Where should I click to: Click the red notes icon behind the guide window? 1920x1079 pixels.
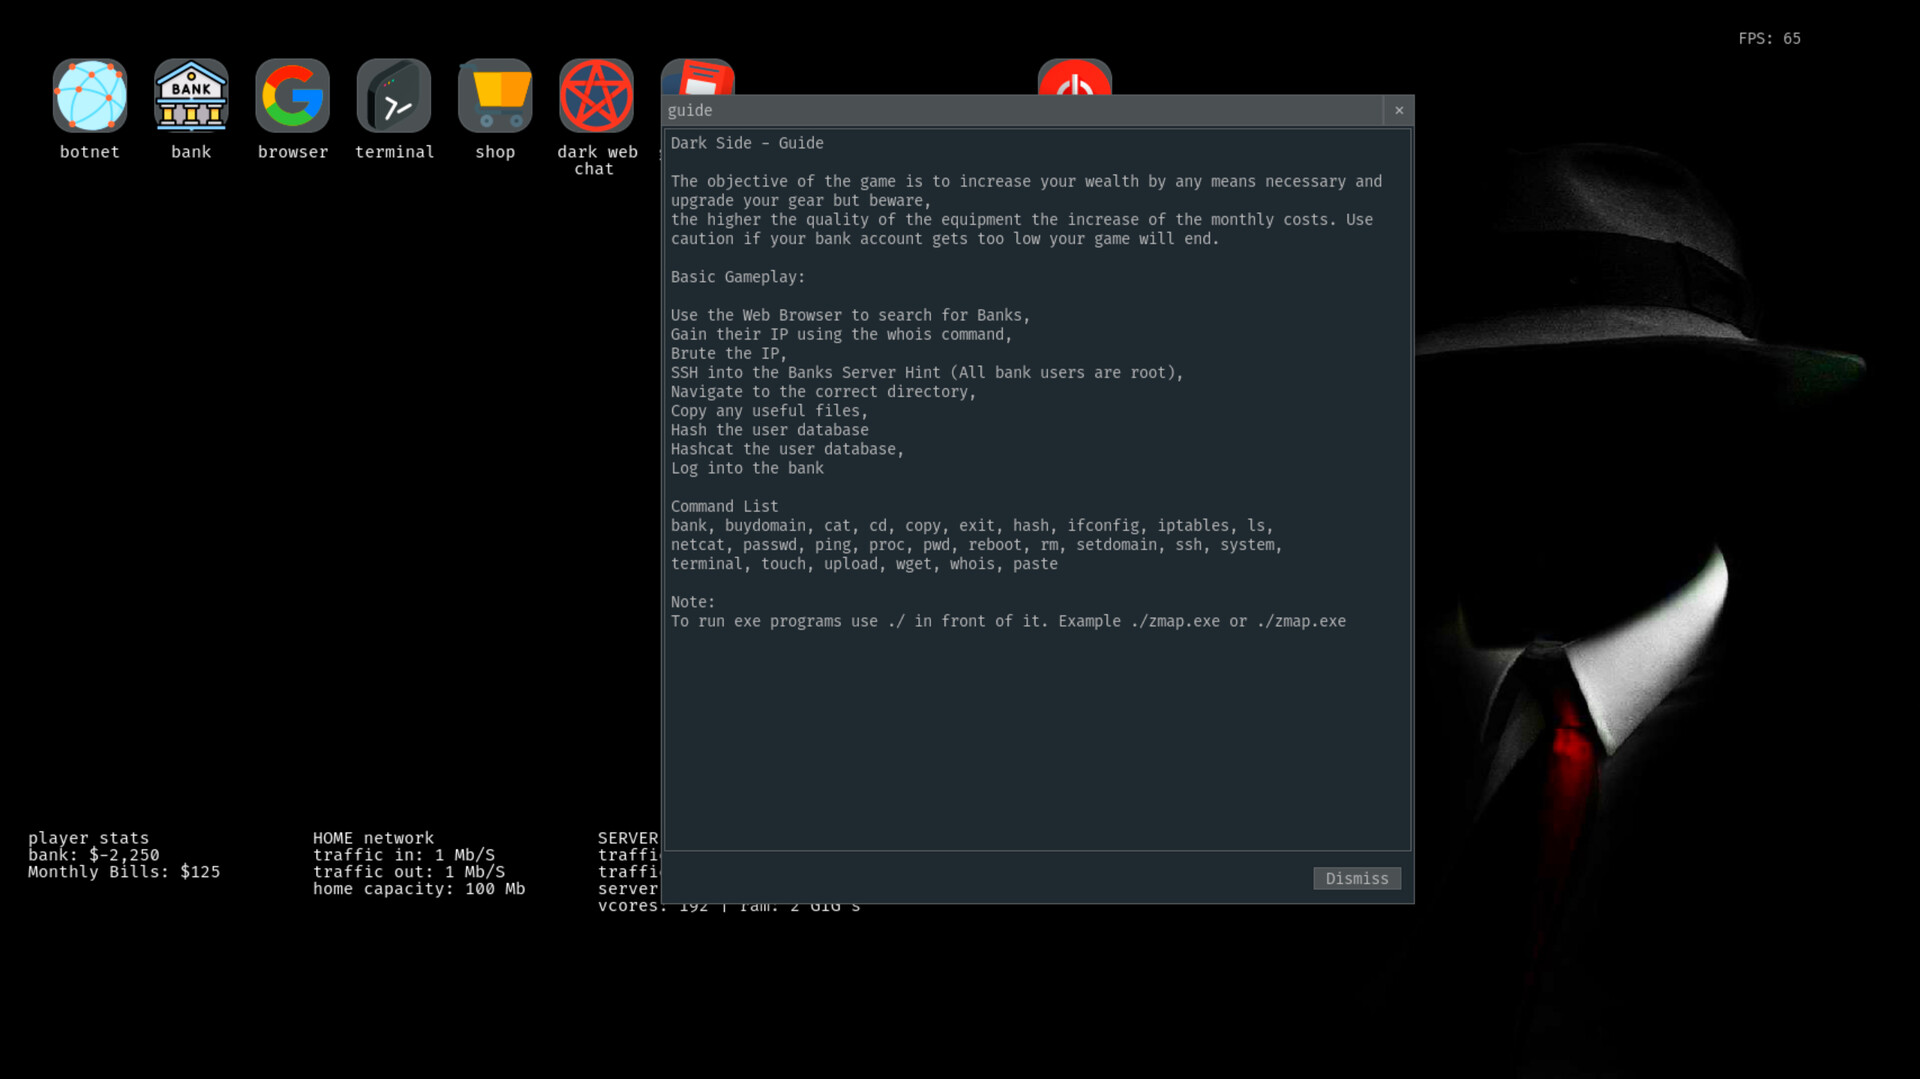pyautogui.click(x=697, y=80)
